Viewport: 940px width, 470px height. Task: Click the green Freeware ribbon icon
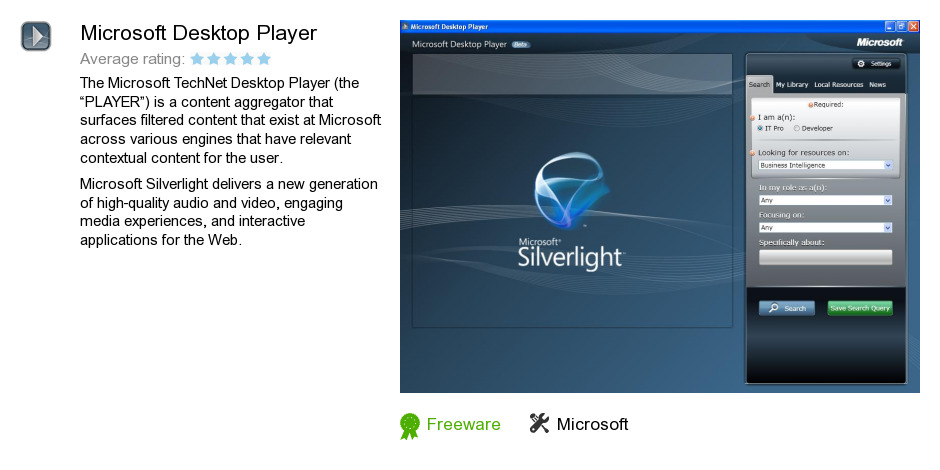point(410,426)
